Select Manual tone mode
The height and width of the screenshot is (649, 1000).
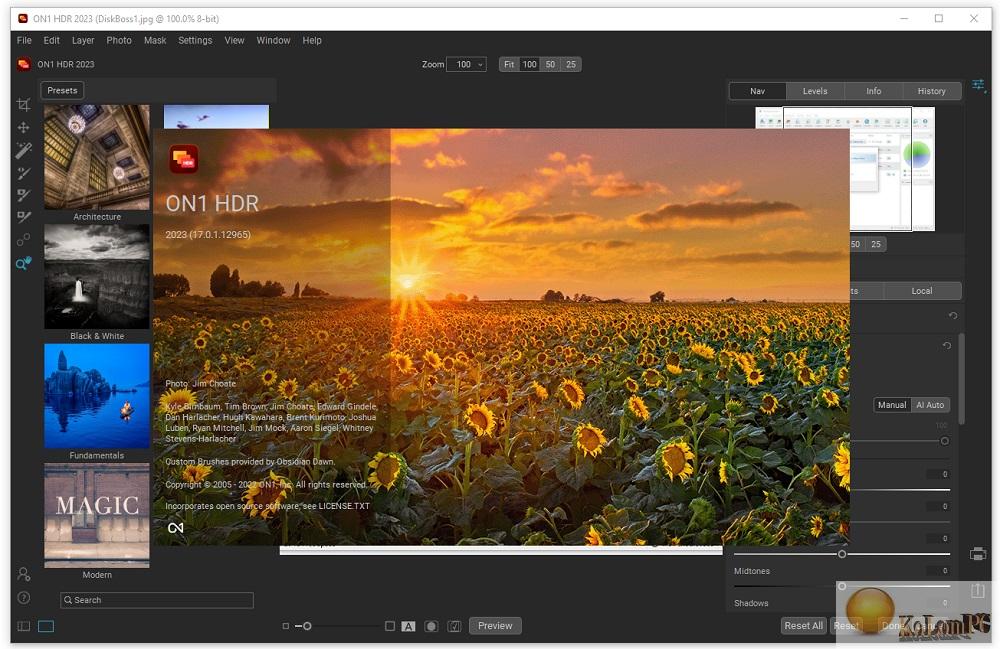tap(892, 405)
